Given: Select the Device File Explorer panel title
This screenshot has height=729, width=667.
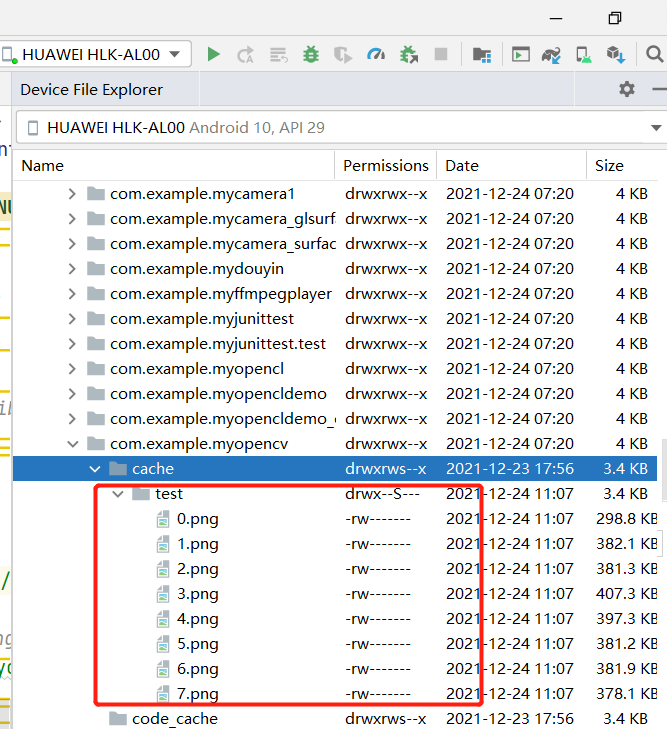Looking at the screenshot, I should coord(92,89).
